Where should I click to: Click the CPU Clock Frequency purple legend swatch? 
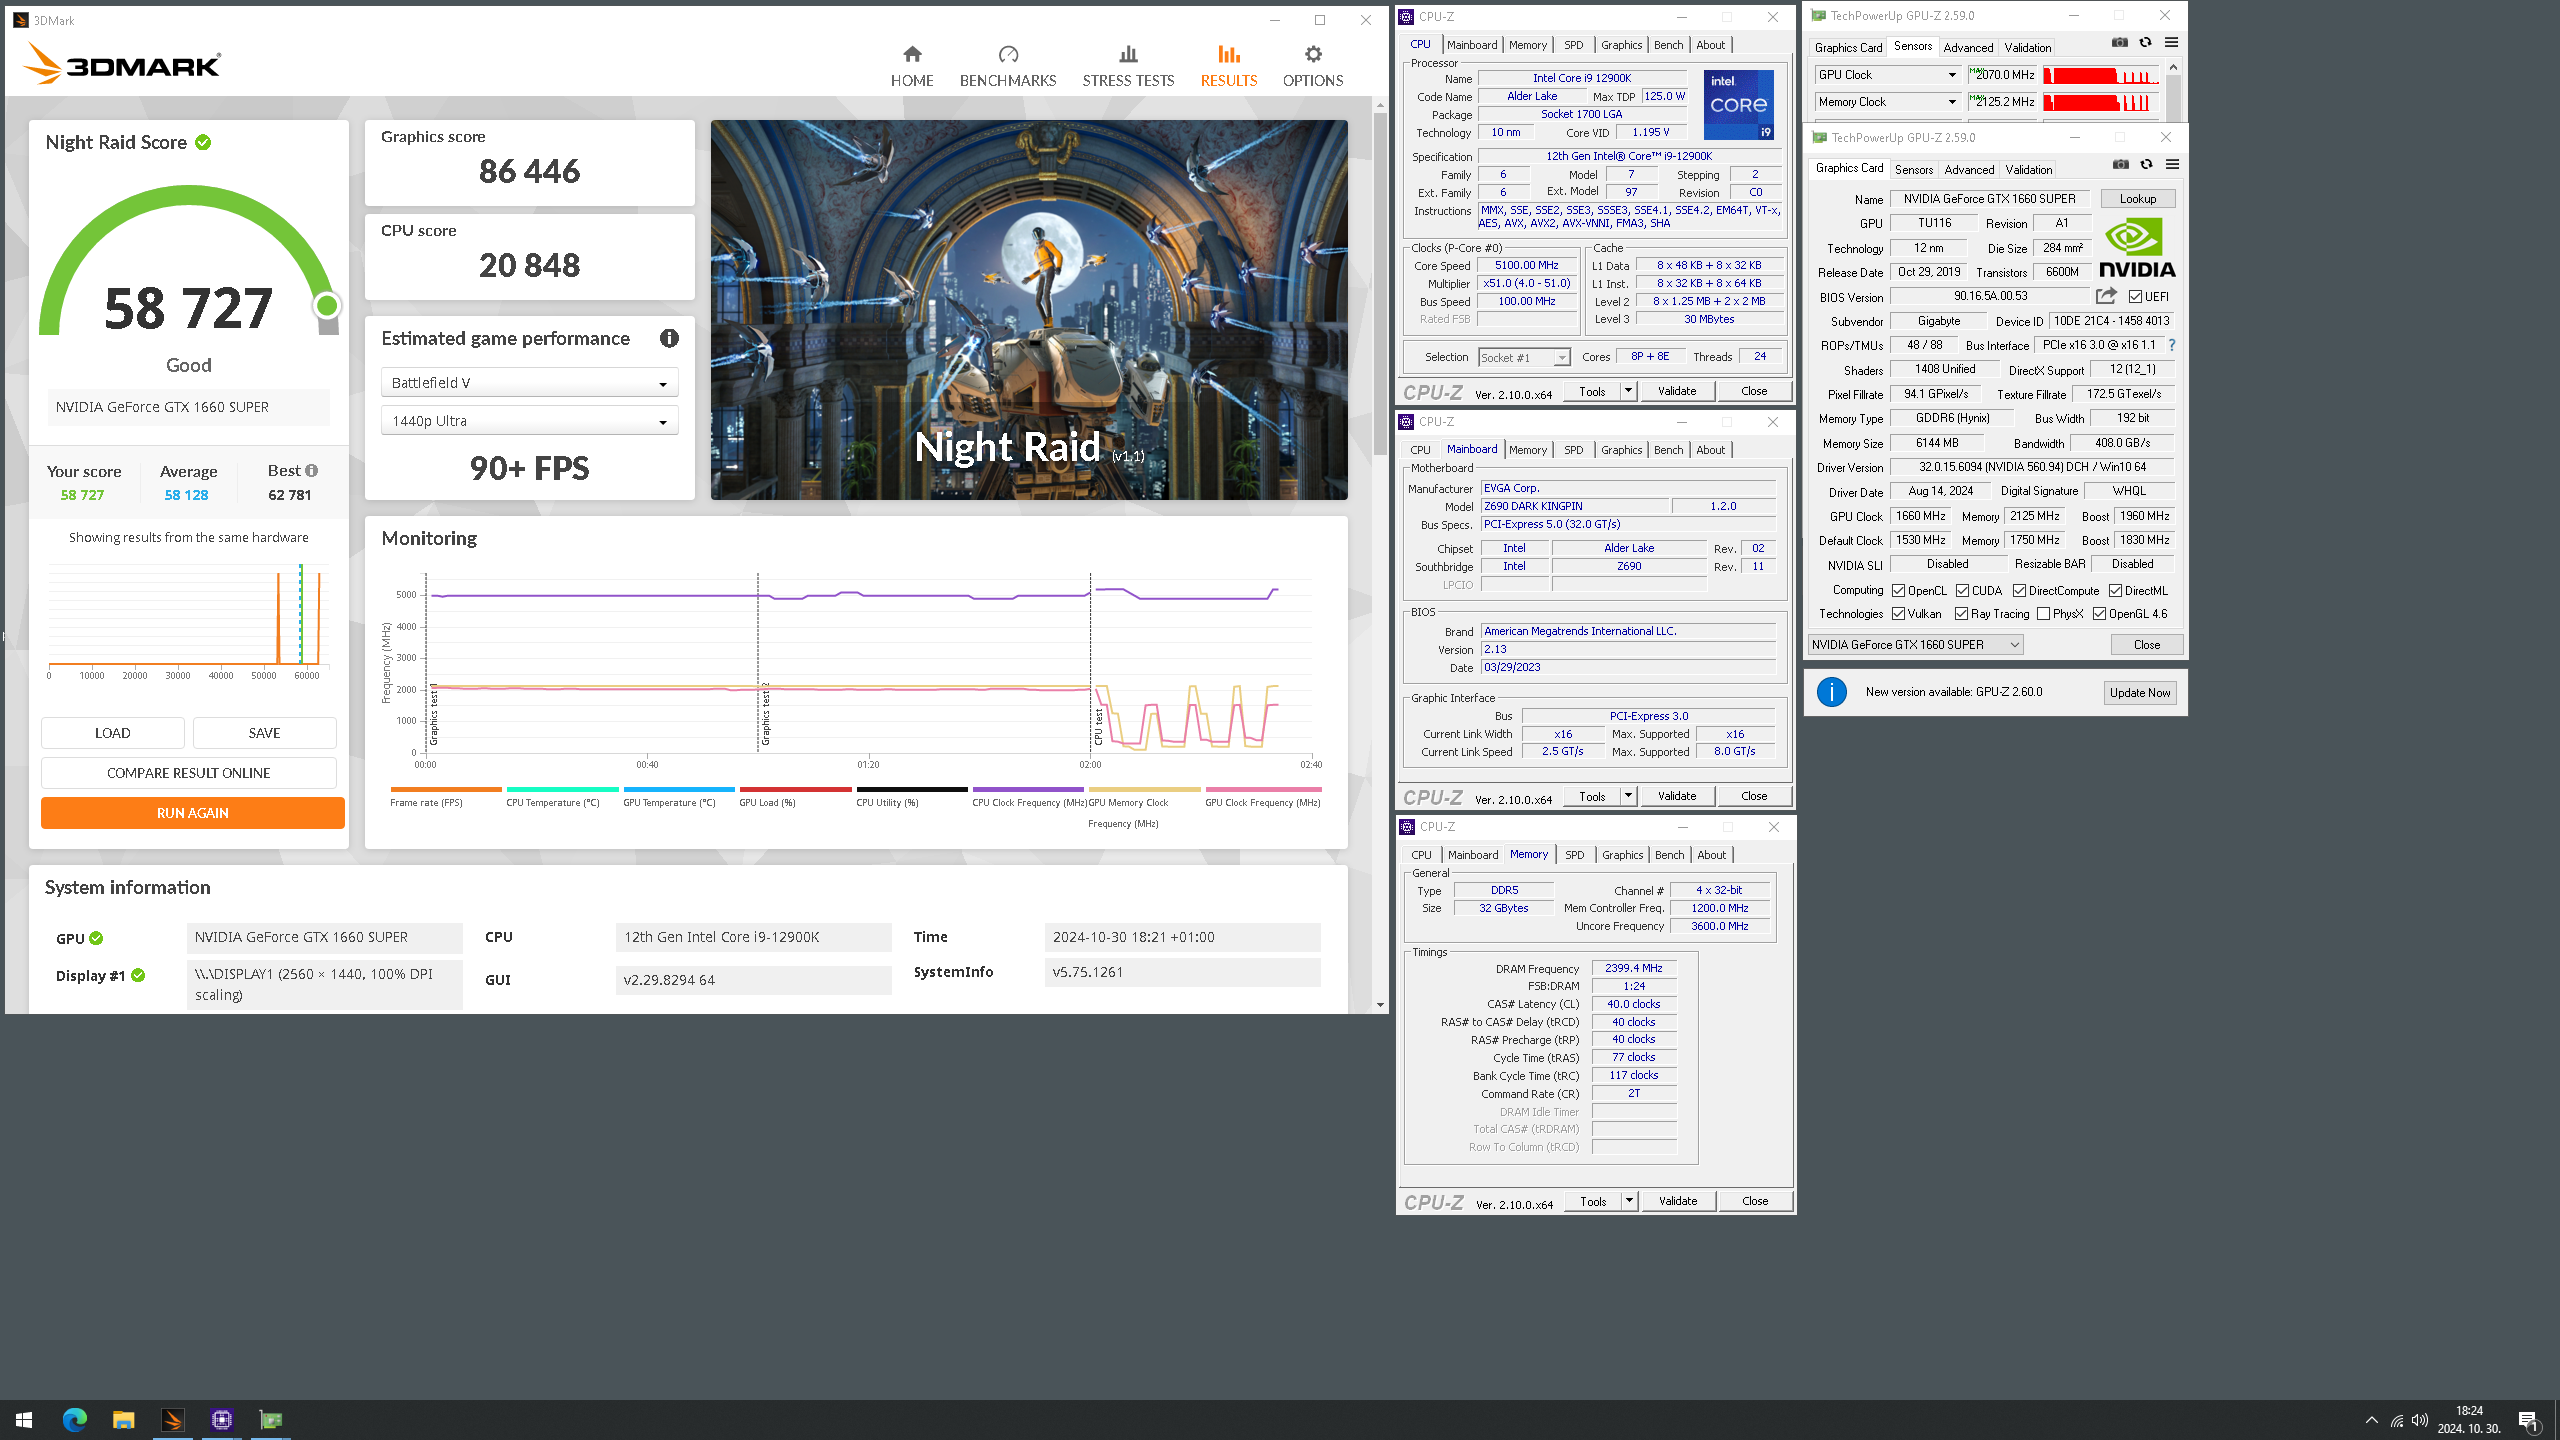click(1028, 789)
